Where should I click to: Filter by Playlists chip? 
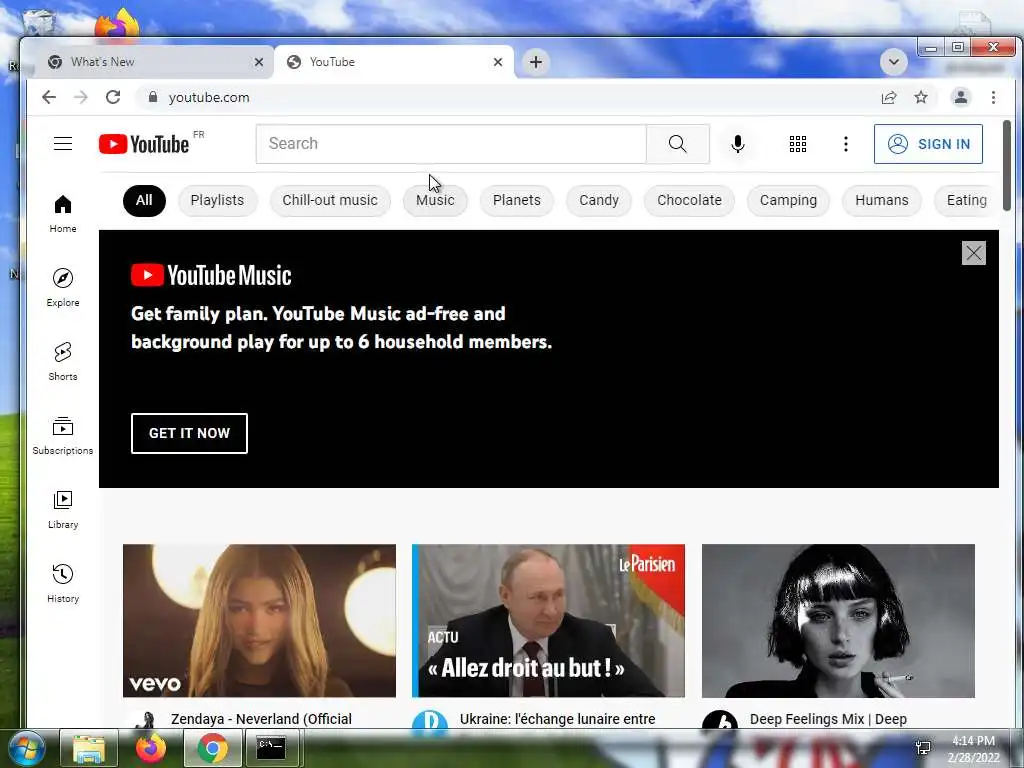point(217,200)
